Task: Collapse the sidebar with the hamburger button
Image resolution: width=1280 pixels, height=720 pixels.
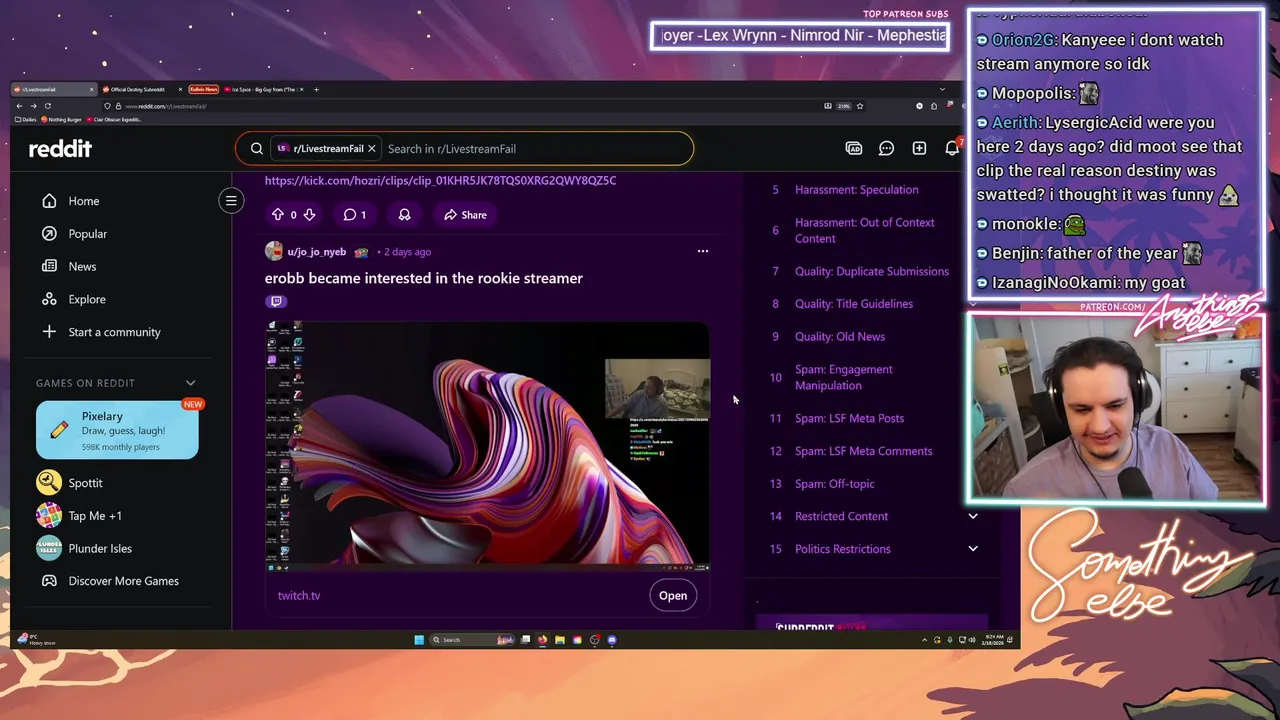Action: click(x=231, y=201)
